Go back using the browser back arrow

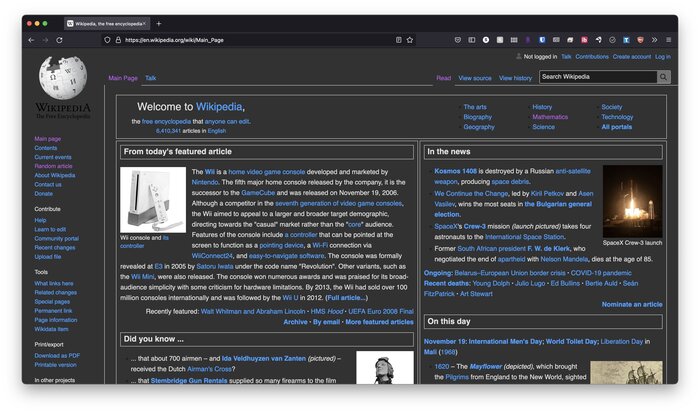pos(31,40)
